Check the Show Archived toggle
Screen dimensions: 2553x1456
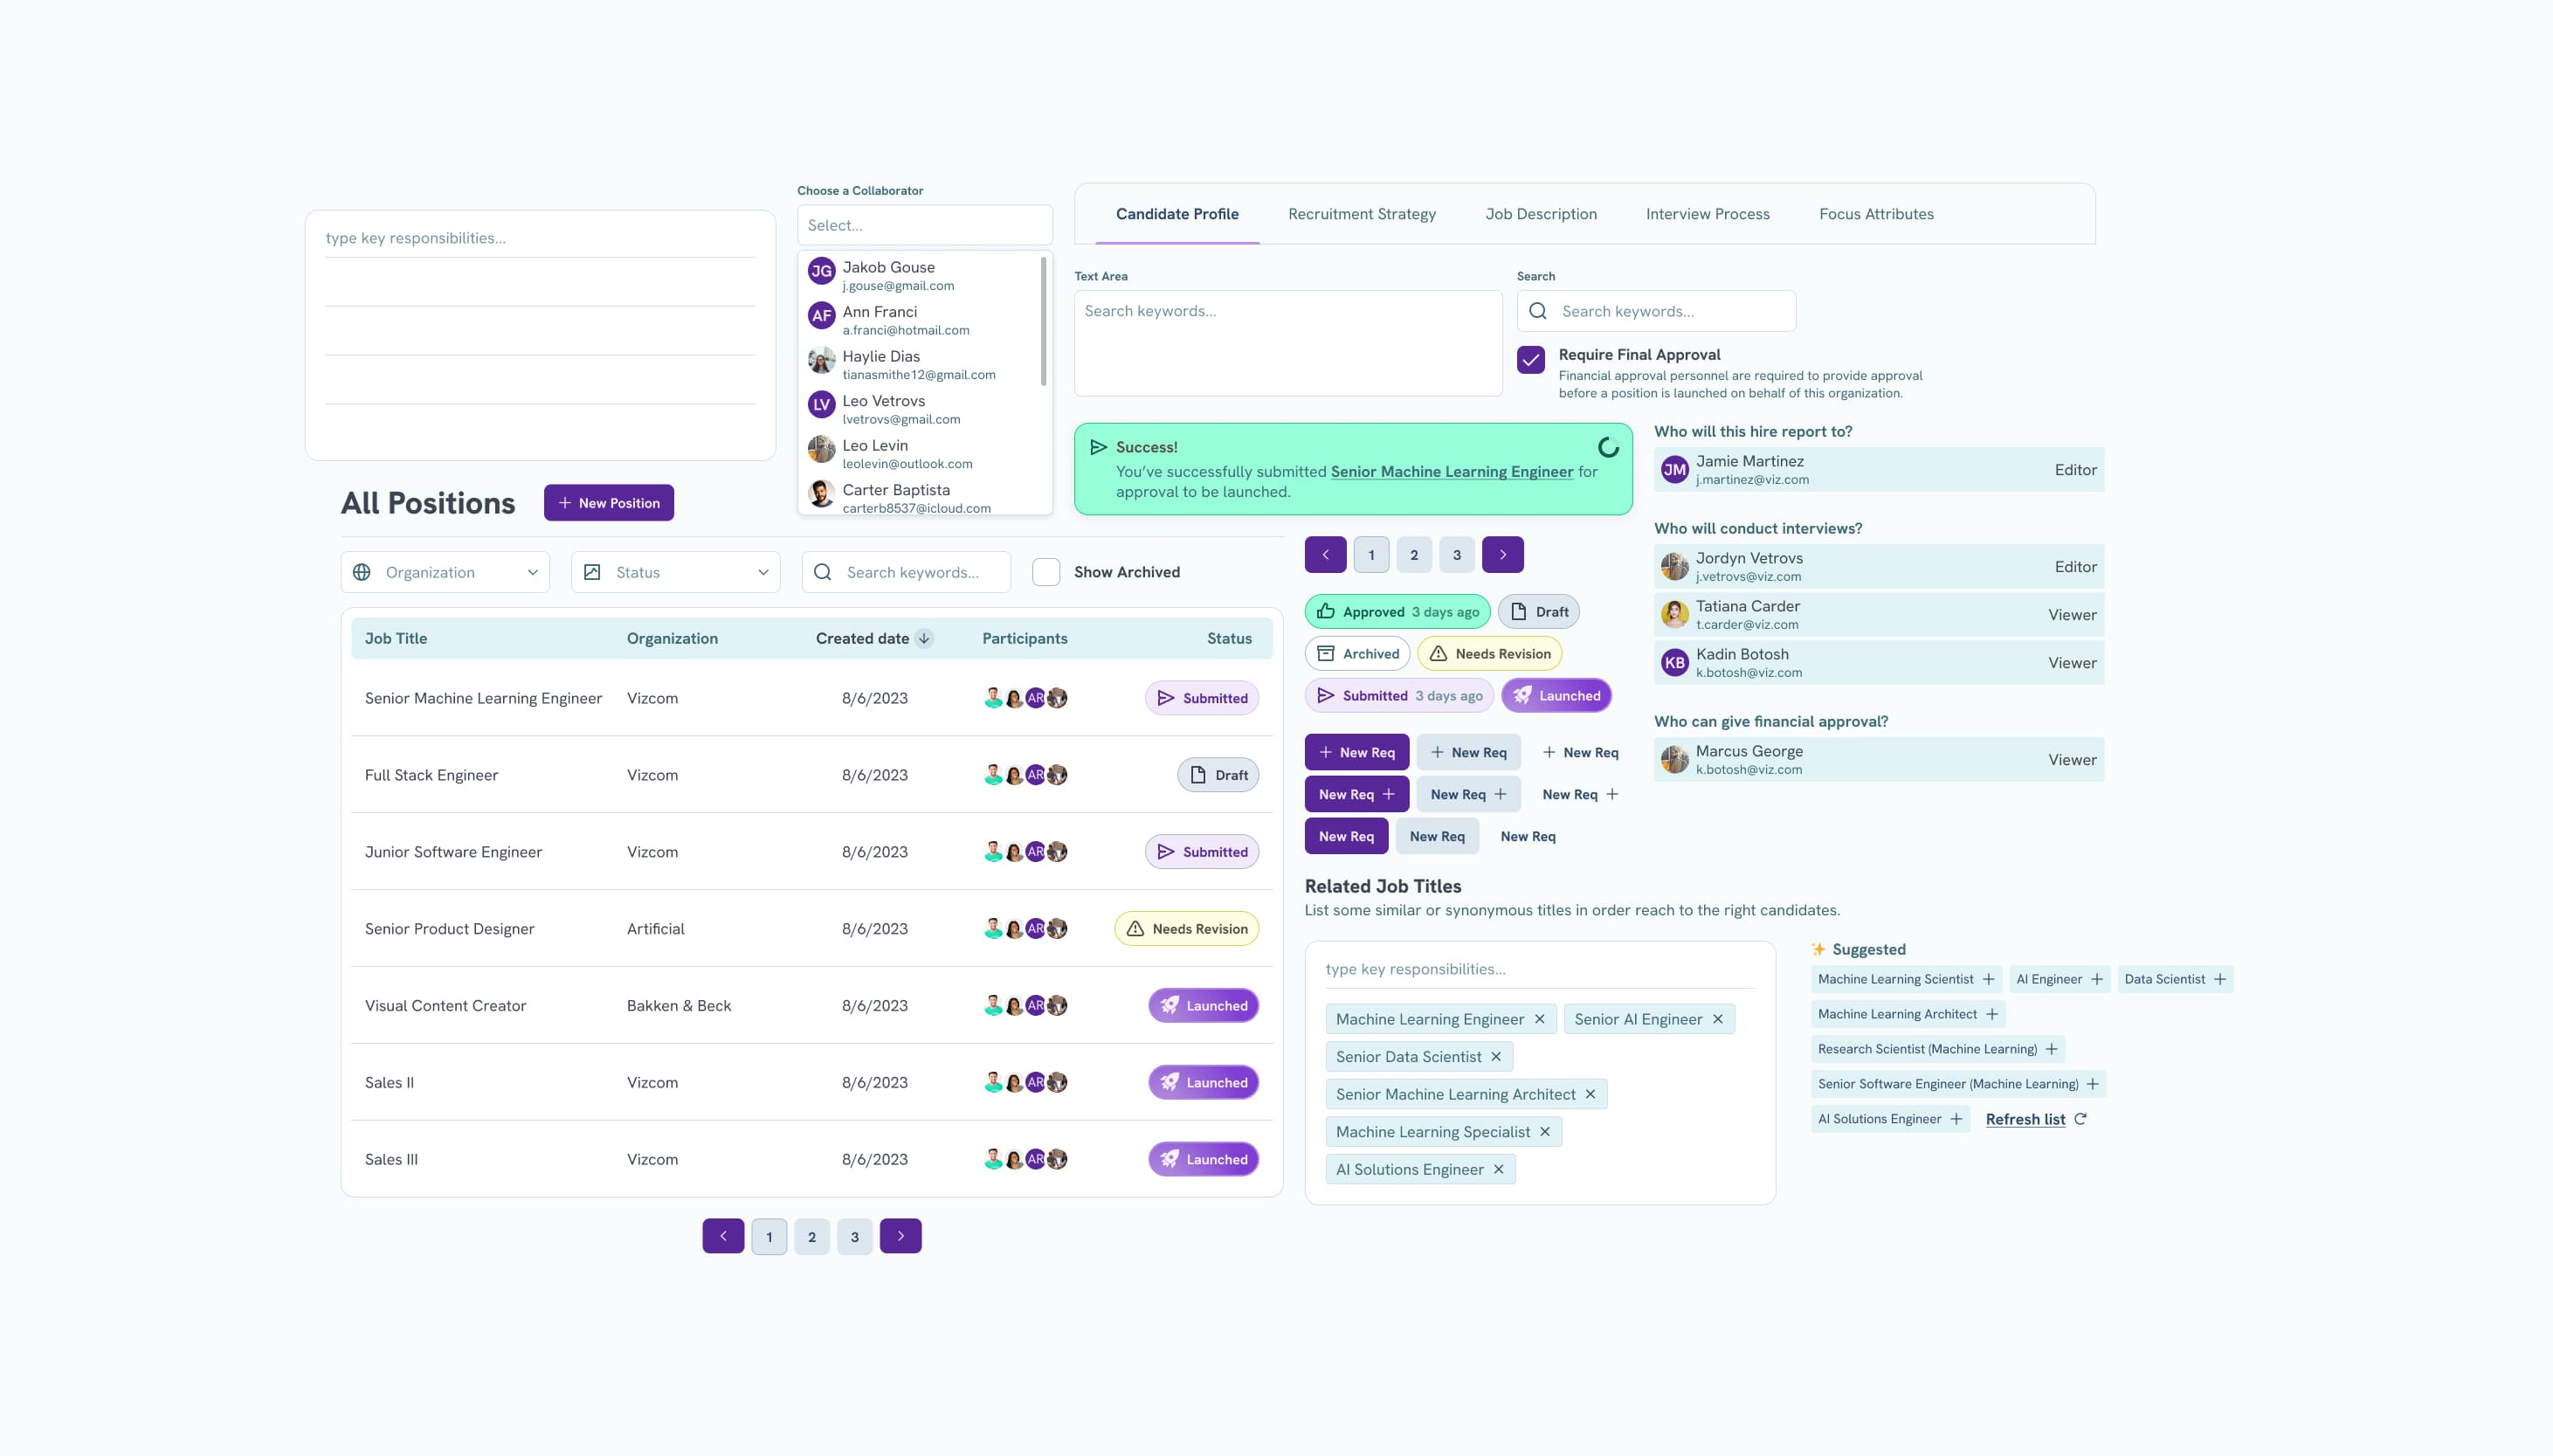(1047, 572)
